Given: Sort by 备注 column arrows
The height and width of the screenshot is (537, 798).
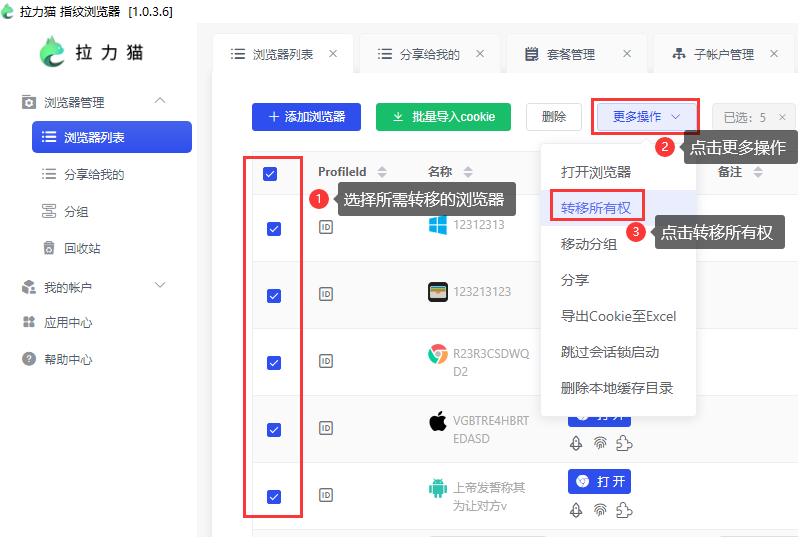Looking at the screenshot, I should [x=758, y=172].
